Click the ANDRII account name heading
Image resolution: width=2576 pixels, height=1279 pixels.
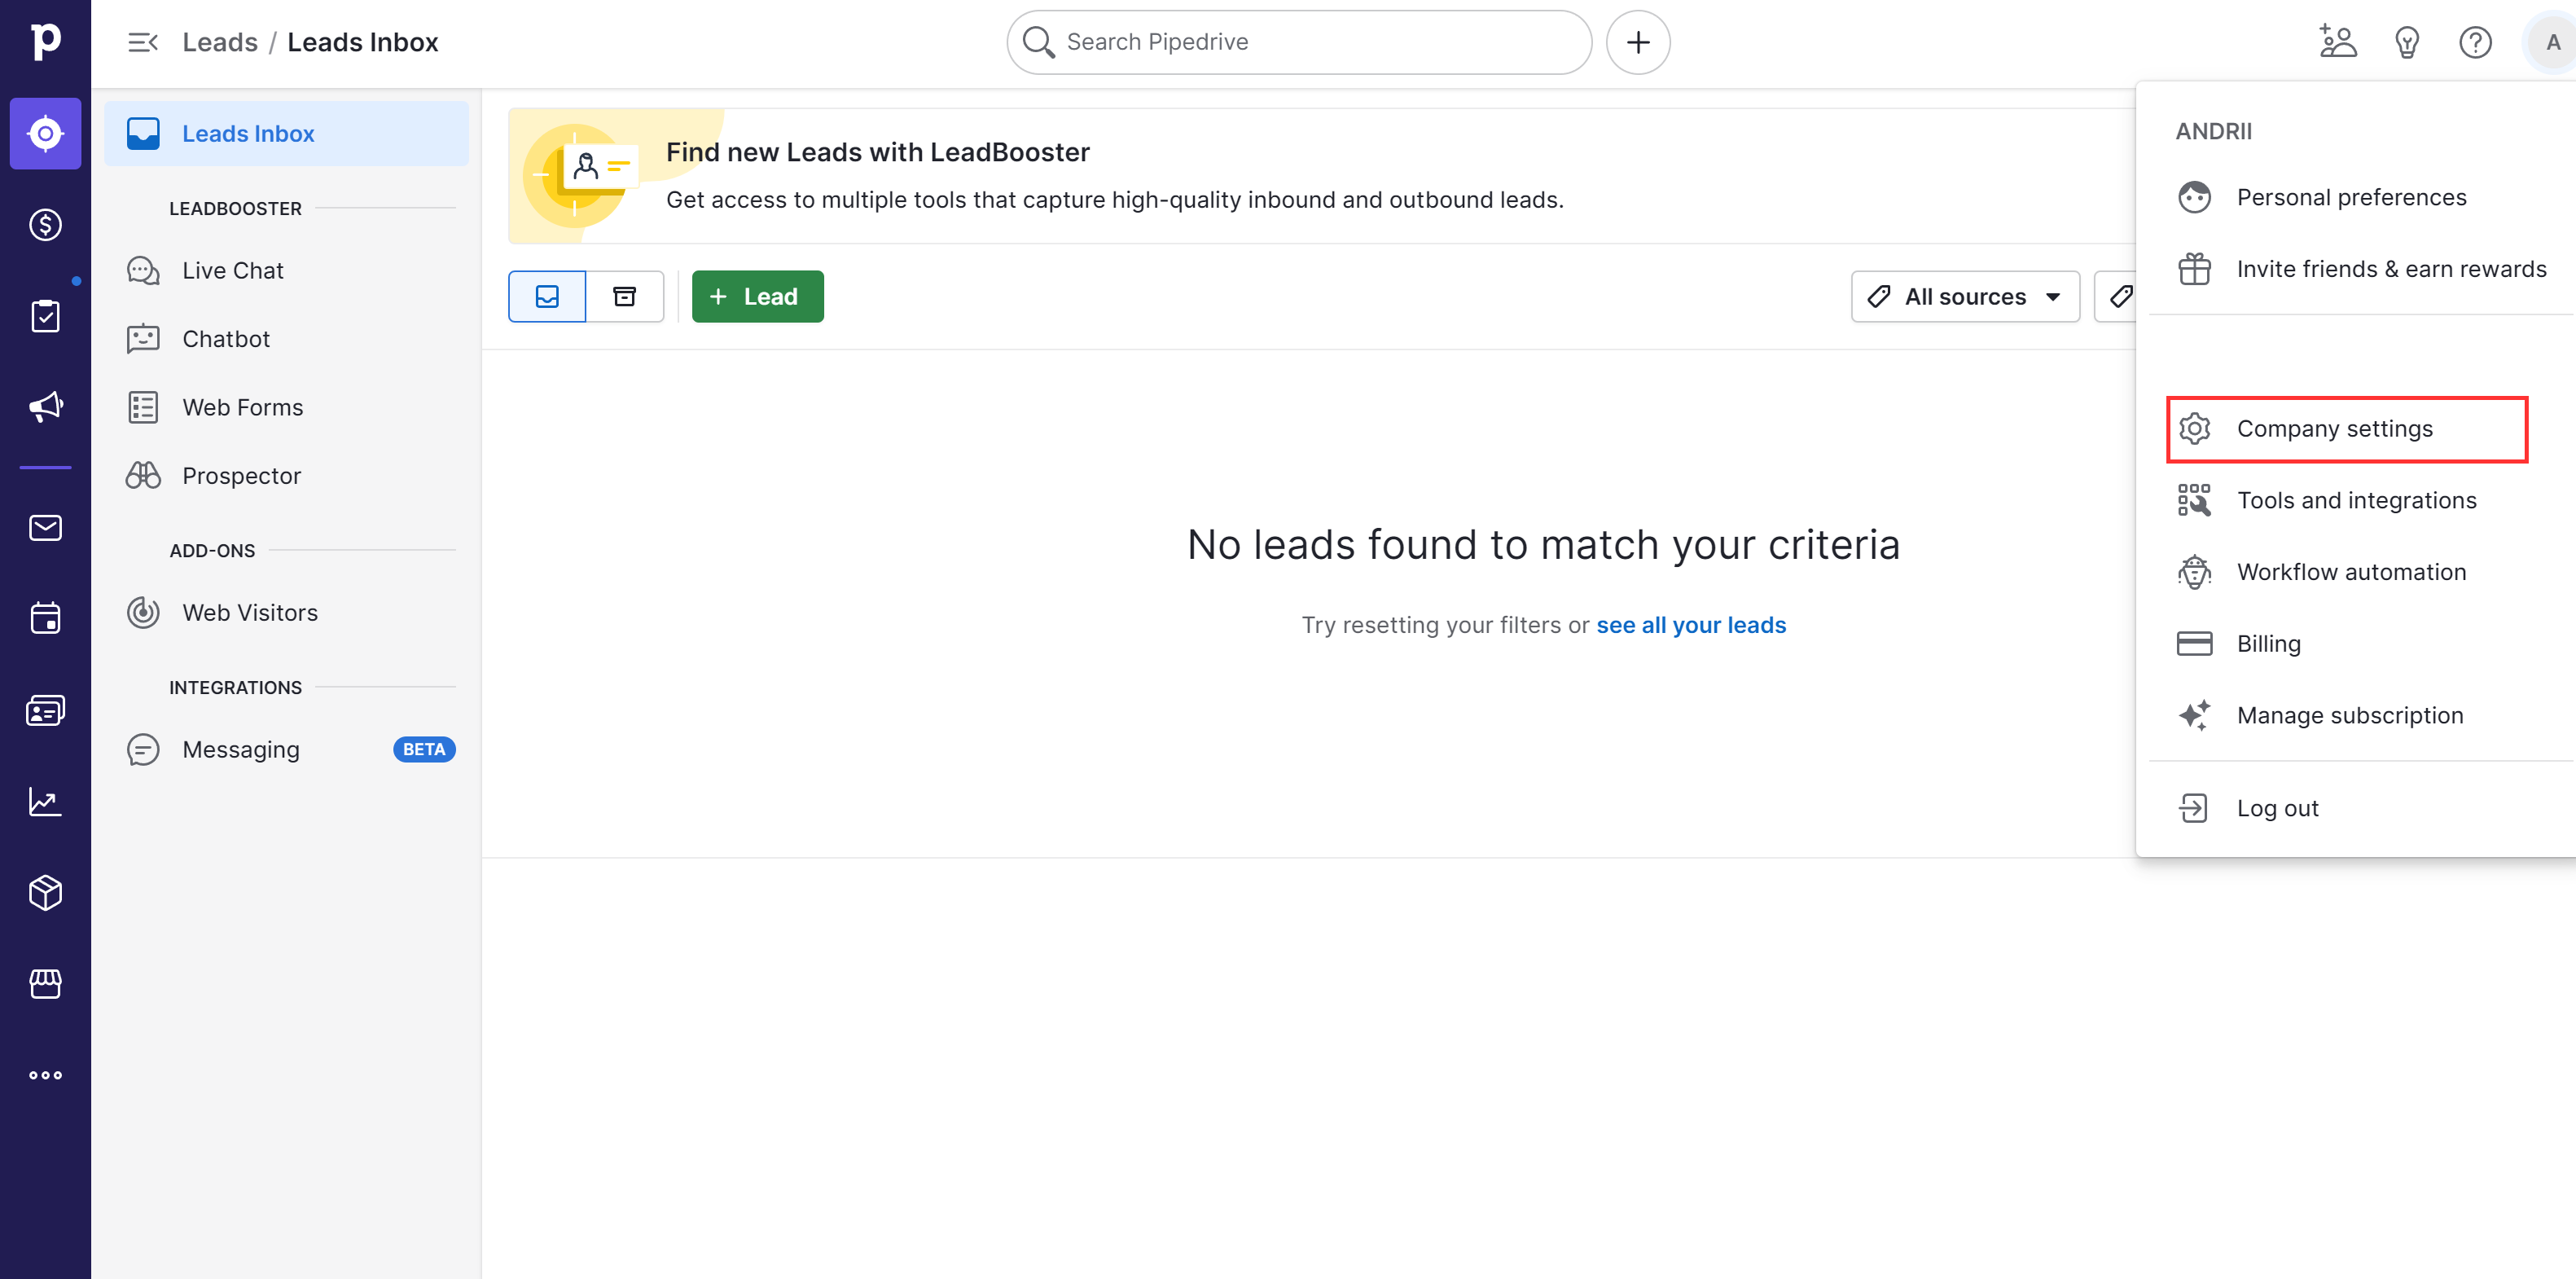point(2213,131)
